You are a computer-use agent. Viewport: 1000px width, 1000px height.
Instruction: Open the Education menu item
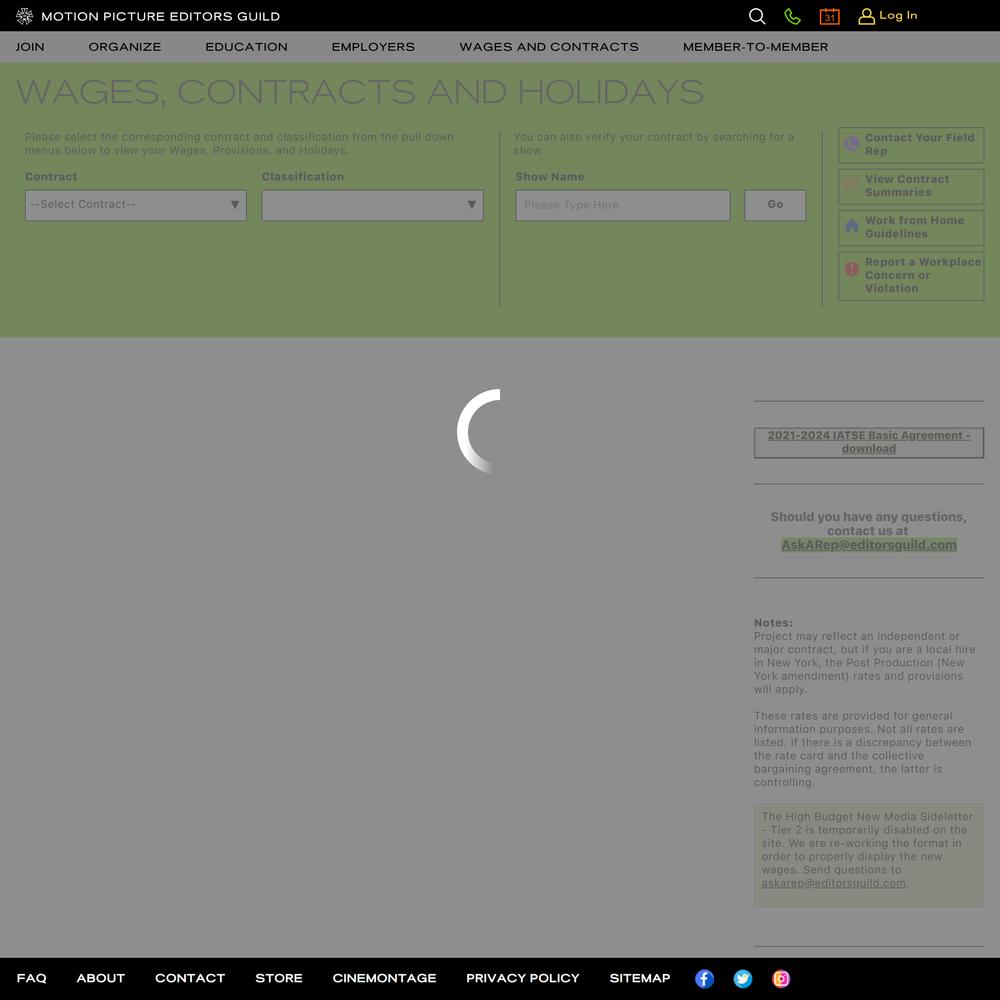(246, 47)
